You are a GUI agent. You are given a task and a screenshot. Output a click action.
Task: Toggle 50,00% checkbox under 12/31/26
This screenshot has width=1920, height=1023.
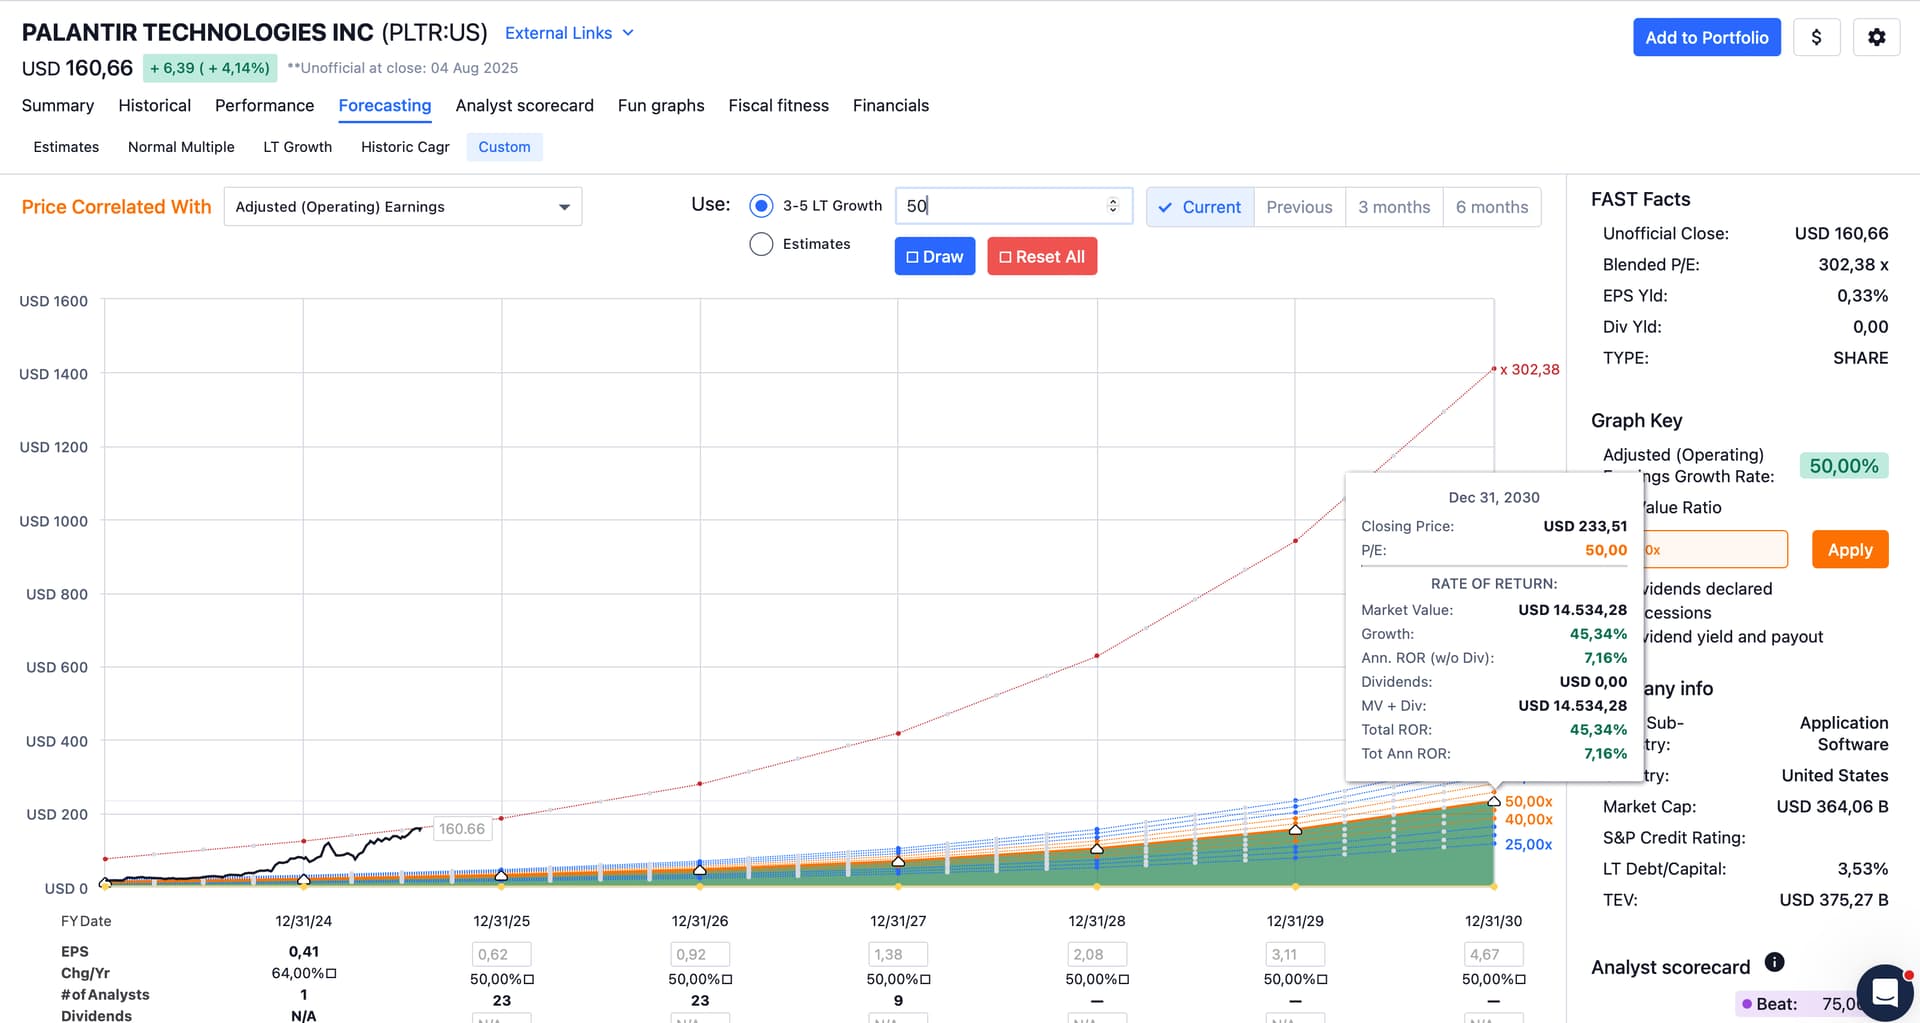(x=727, y=979)
